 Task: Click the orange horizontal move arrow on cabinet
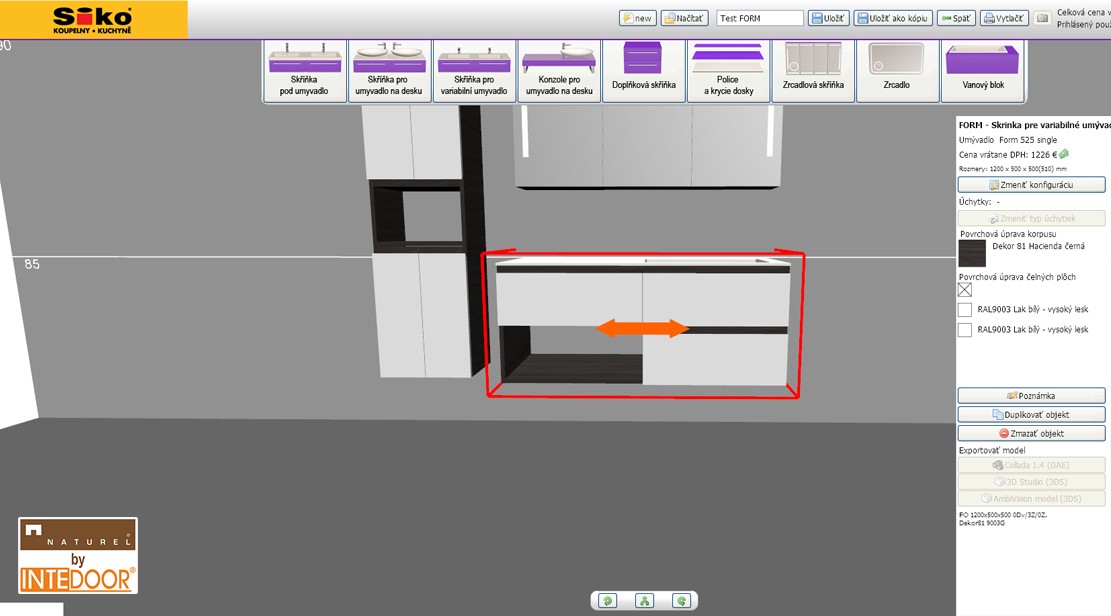643,328
